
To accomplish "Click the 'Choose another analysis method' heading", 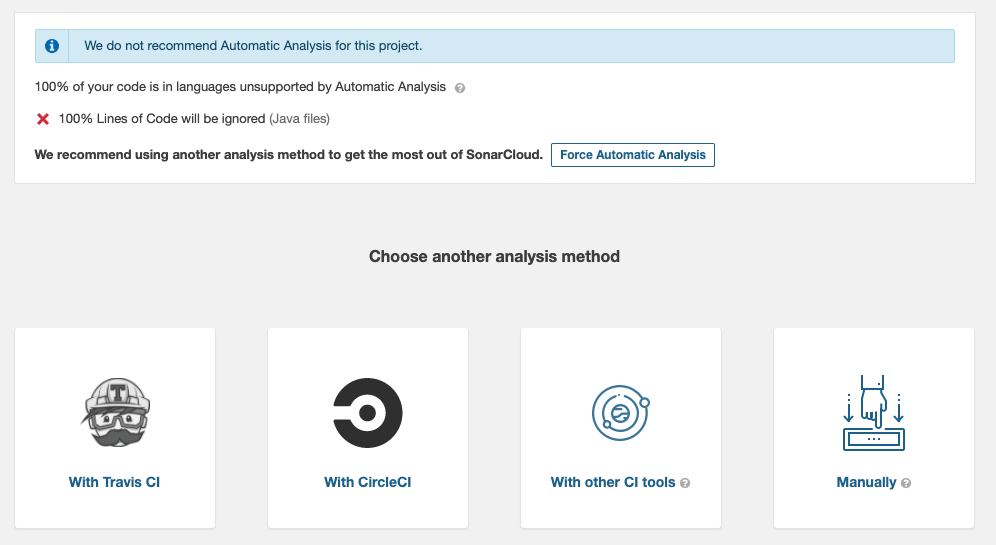I will [494, 257].
